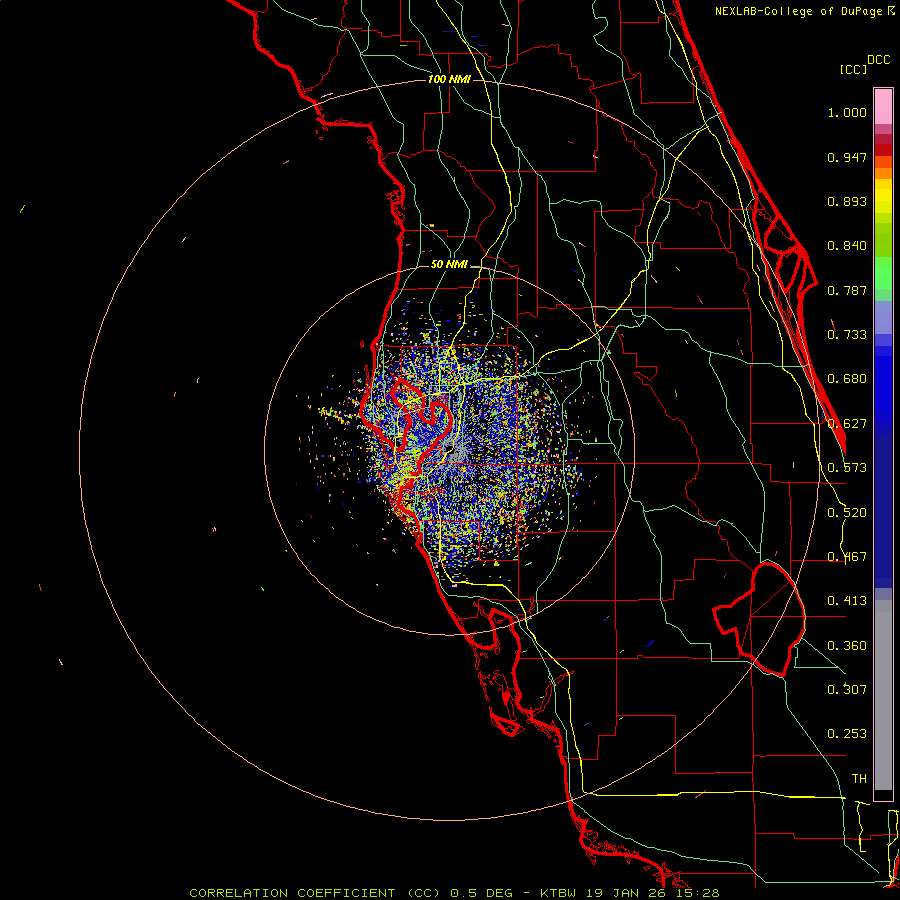
Task: Pick the bright green segment of the color bar
Action: tap(883, 273)
